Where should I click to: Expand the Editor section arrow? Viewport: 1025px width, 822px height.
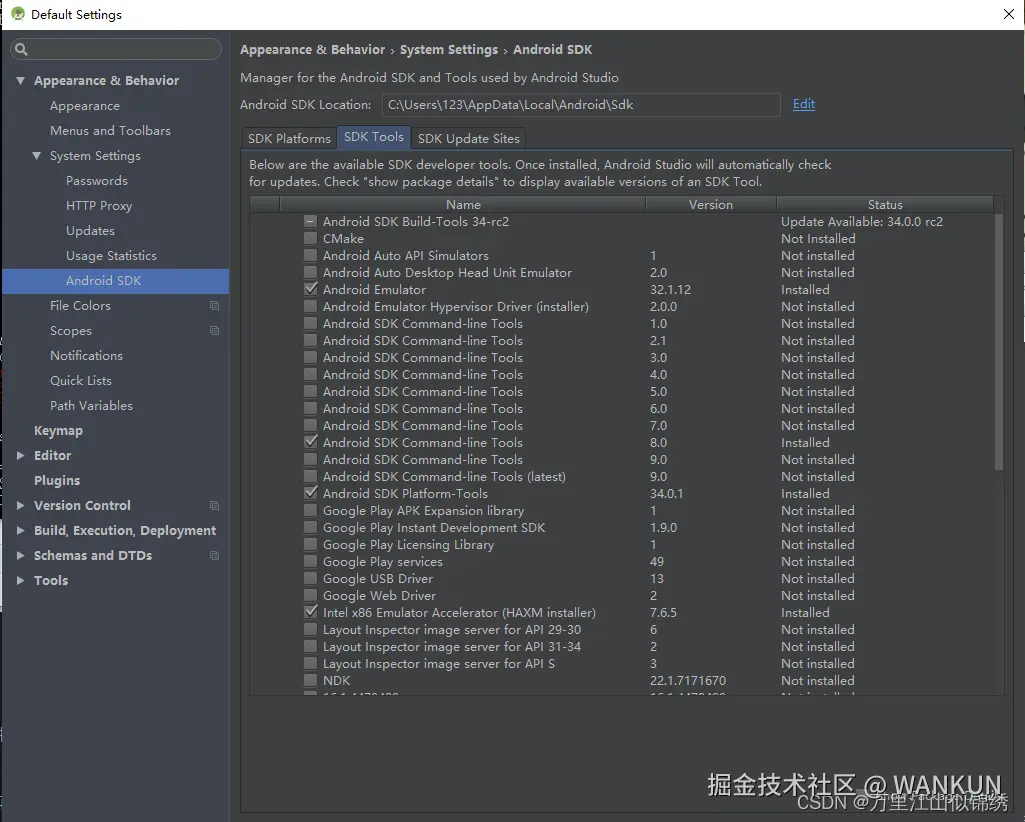tap(20, 455)
